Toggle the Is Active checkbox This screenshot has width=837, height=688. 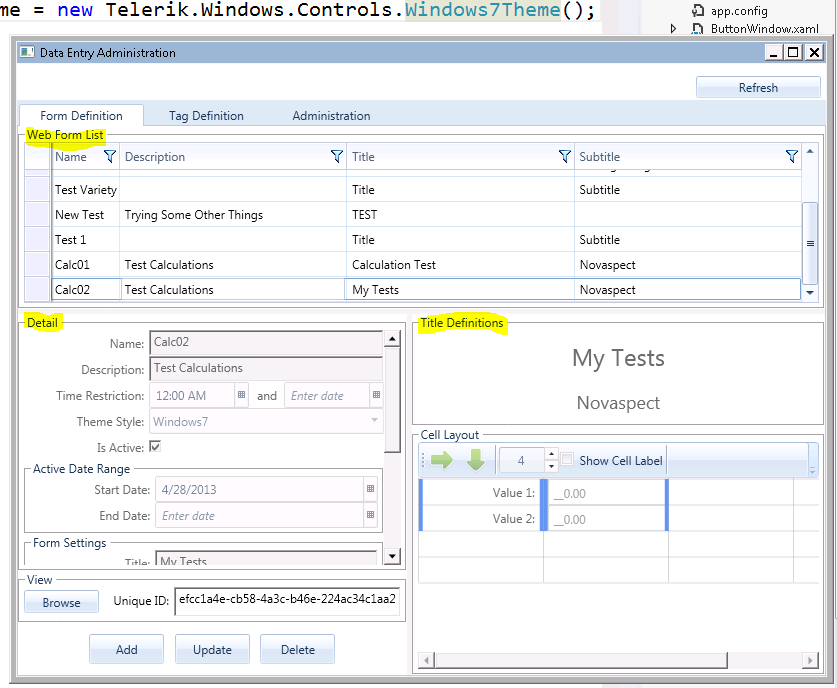coord(155,447)
